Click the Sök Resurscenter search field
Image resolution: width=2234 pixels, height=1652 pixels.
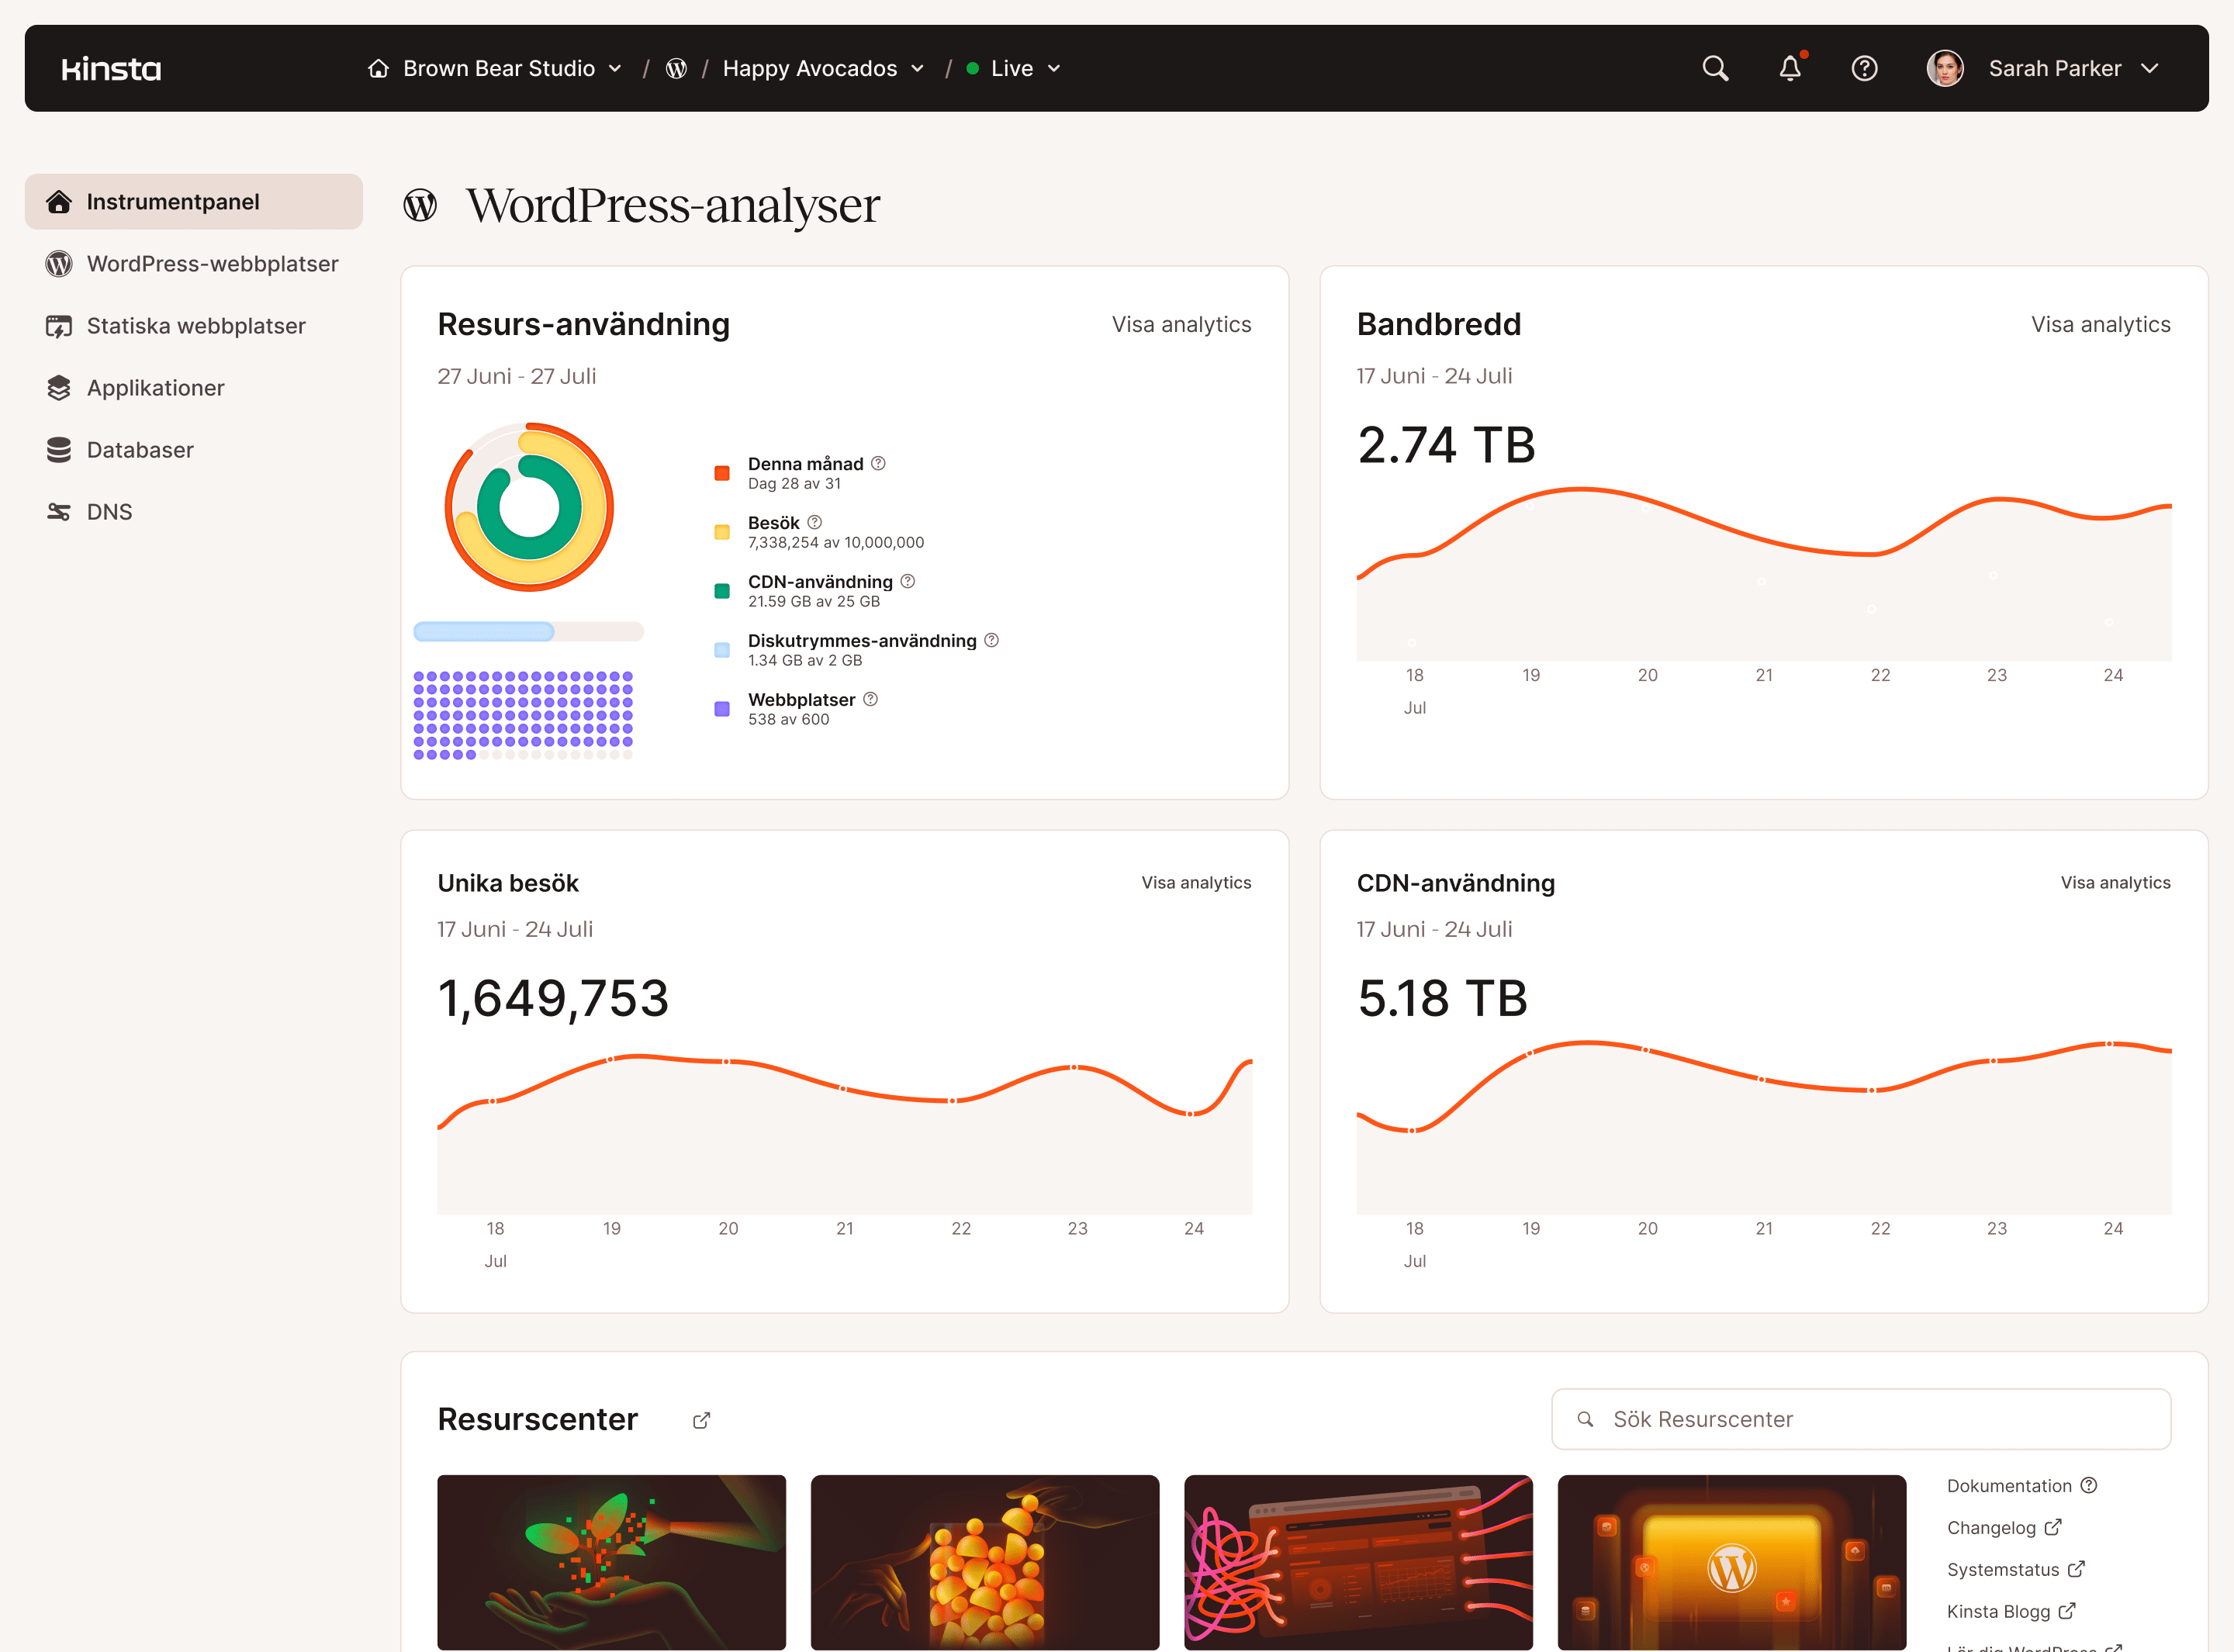(1860, 1419)
